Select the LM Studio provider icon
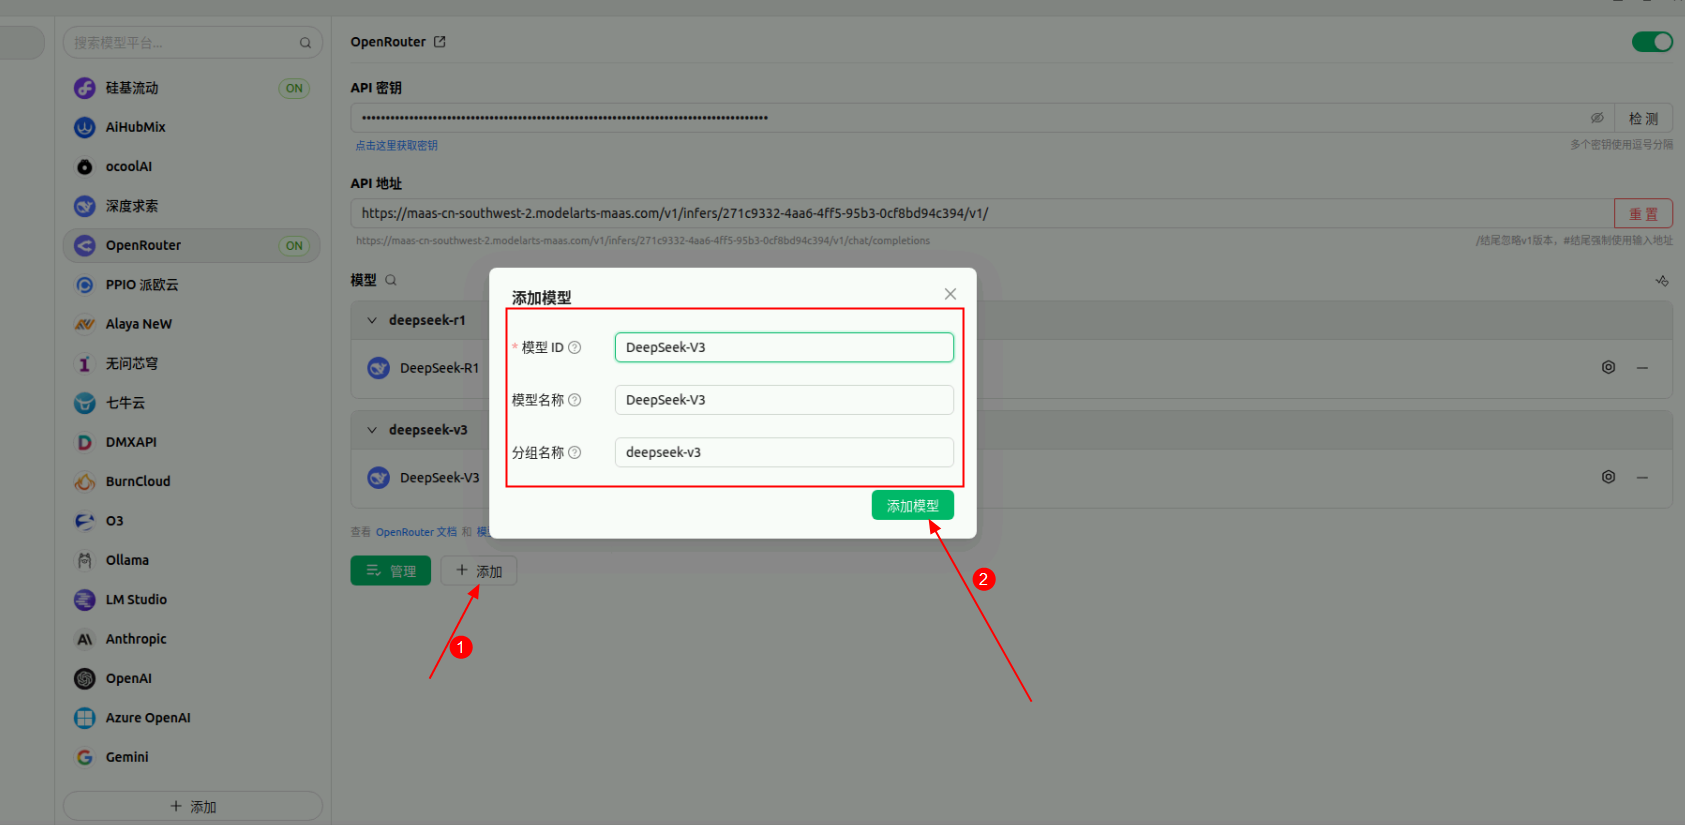Viewport: 1685px width, 825px height. point(85,600)
